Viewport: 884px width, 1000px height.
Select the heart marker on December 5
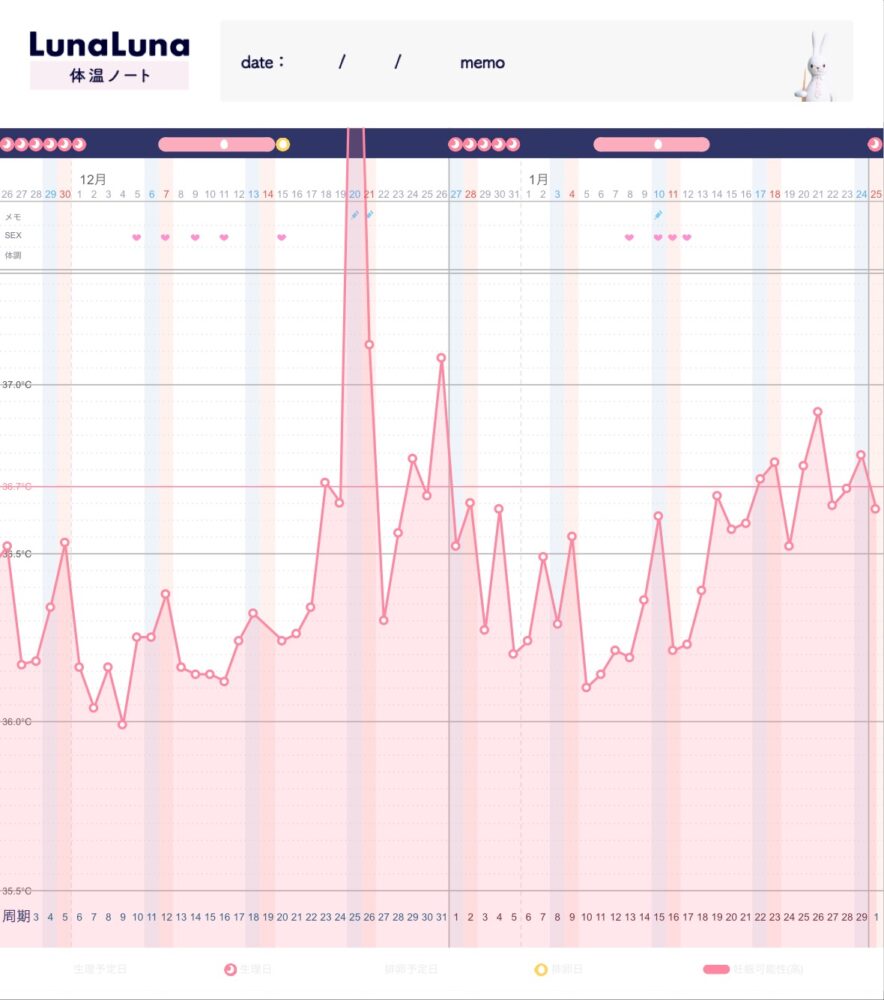(x=137, y=237)
